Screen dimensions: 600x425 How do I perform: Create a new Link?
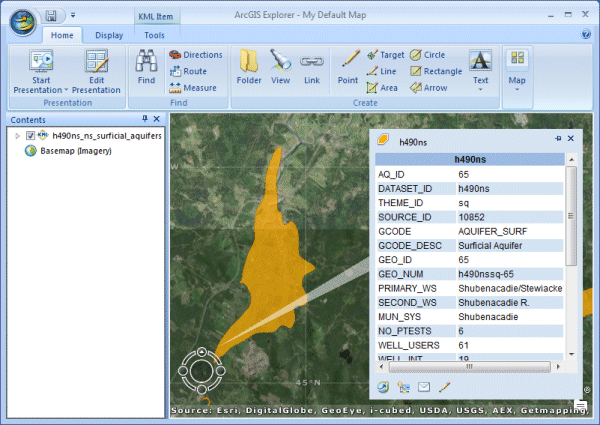[x=312, y=67]
